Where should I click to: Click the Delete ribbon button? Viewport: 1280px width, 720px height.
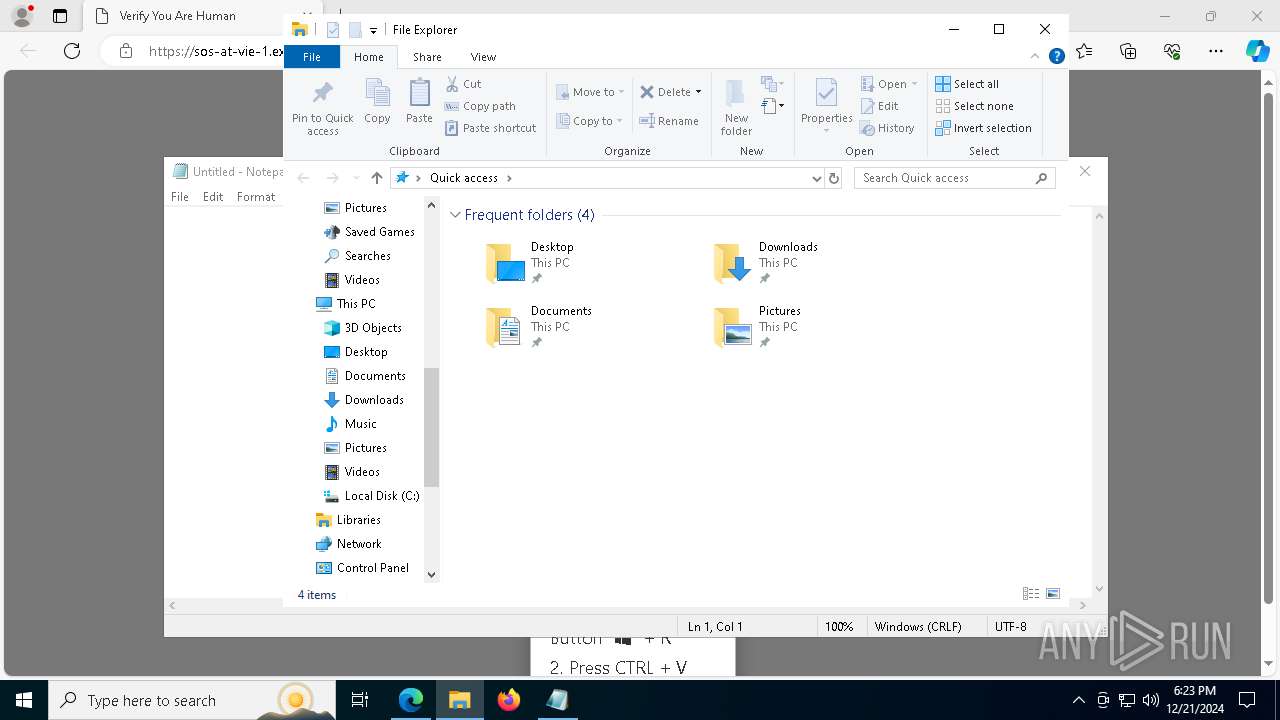coord(665,92)
